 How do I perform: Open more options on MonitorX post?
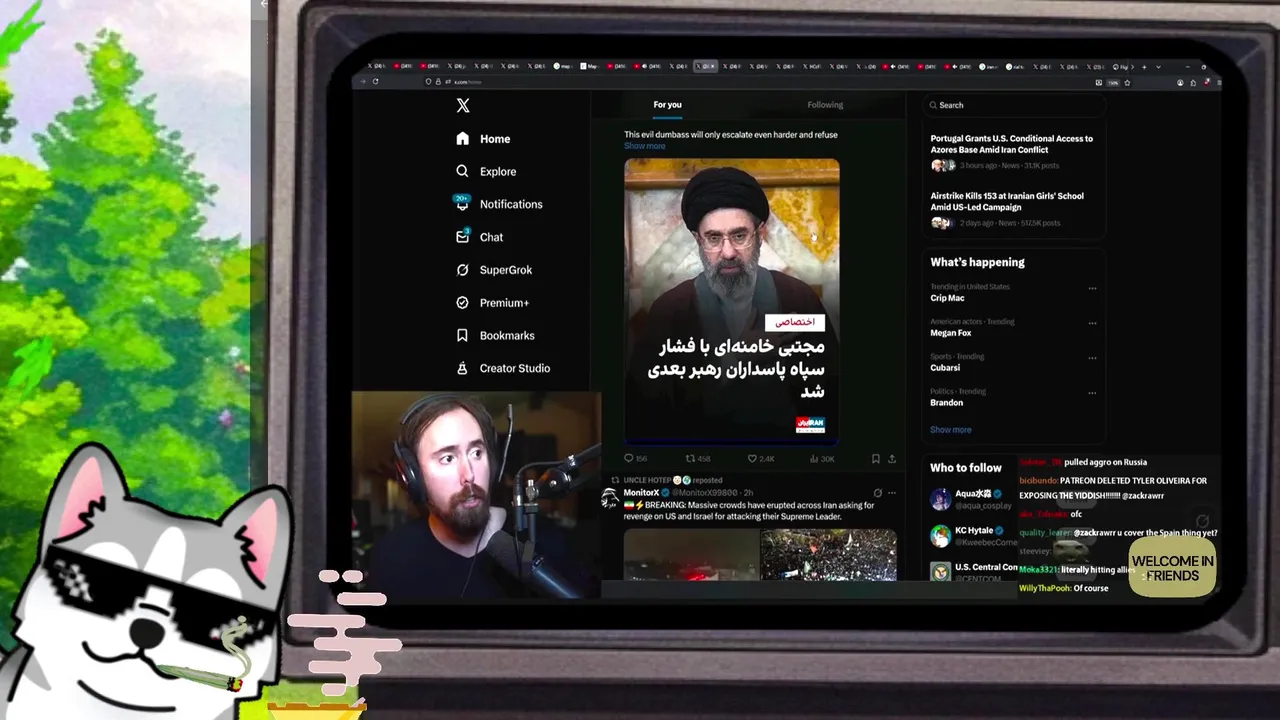point(892,493)
